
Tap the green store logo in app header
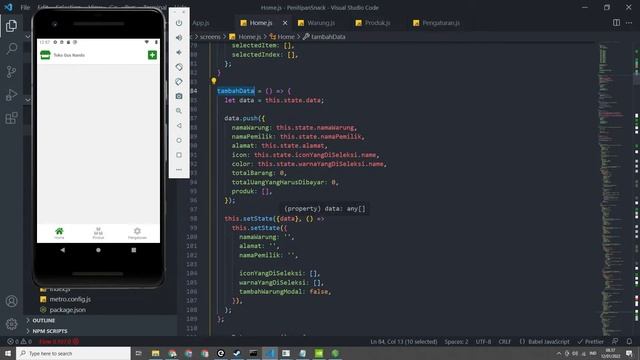tap(45, 55)
